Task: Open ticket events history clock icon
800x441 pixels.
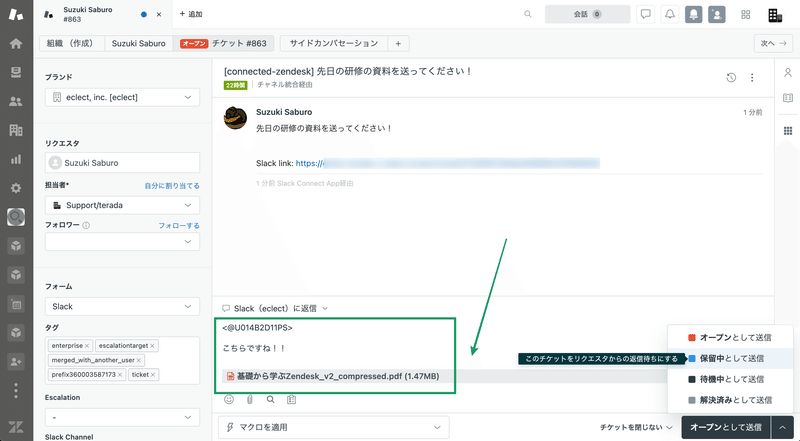Action: tap(731, 78)
